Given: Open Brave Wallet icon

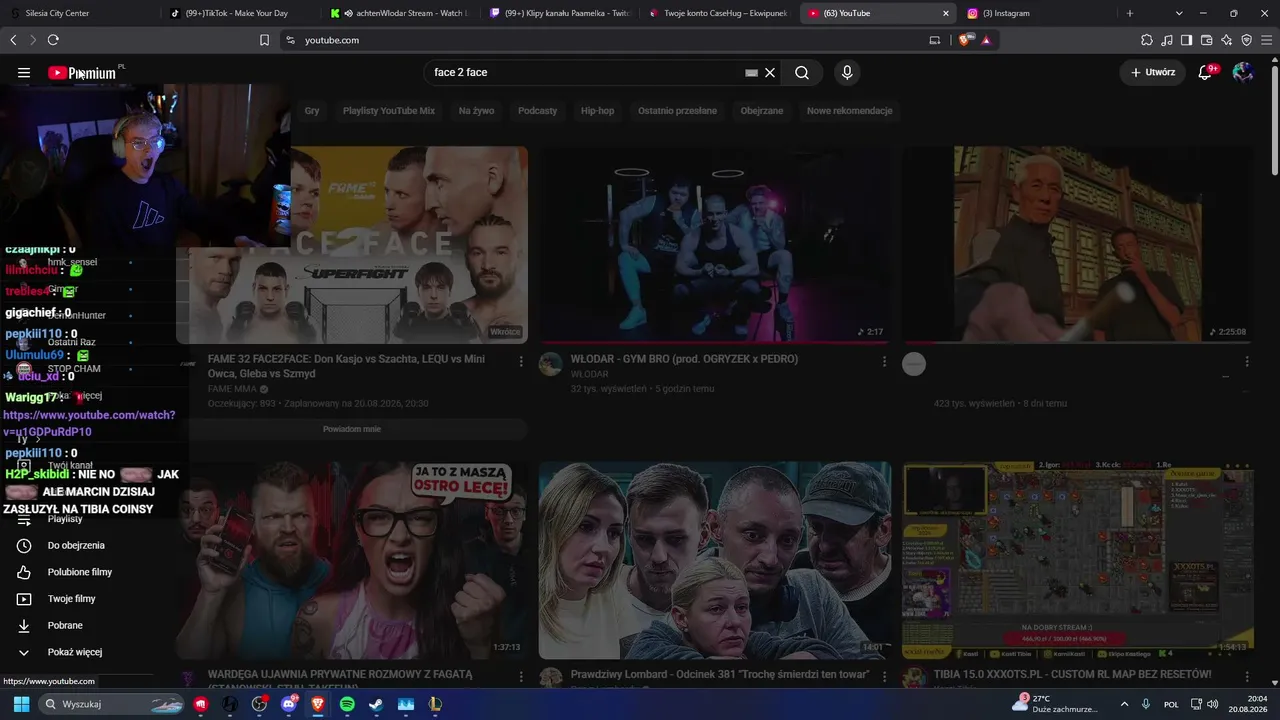Looking at the screenshot, I should (1206, 40).
